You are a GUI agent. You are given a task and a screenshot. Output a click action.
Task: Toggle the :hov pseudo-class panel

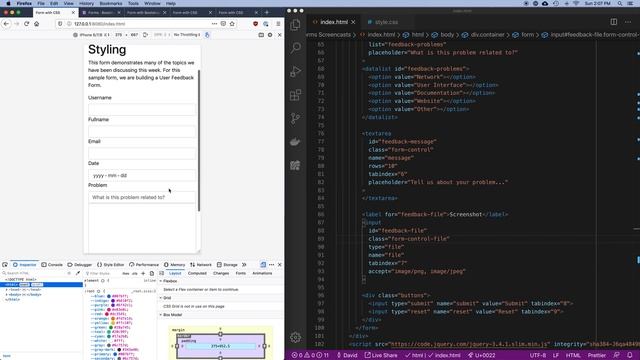point(126,273)
